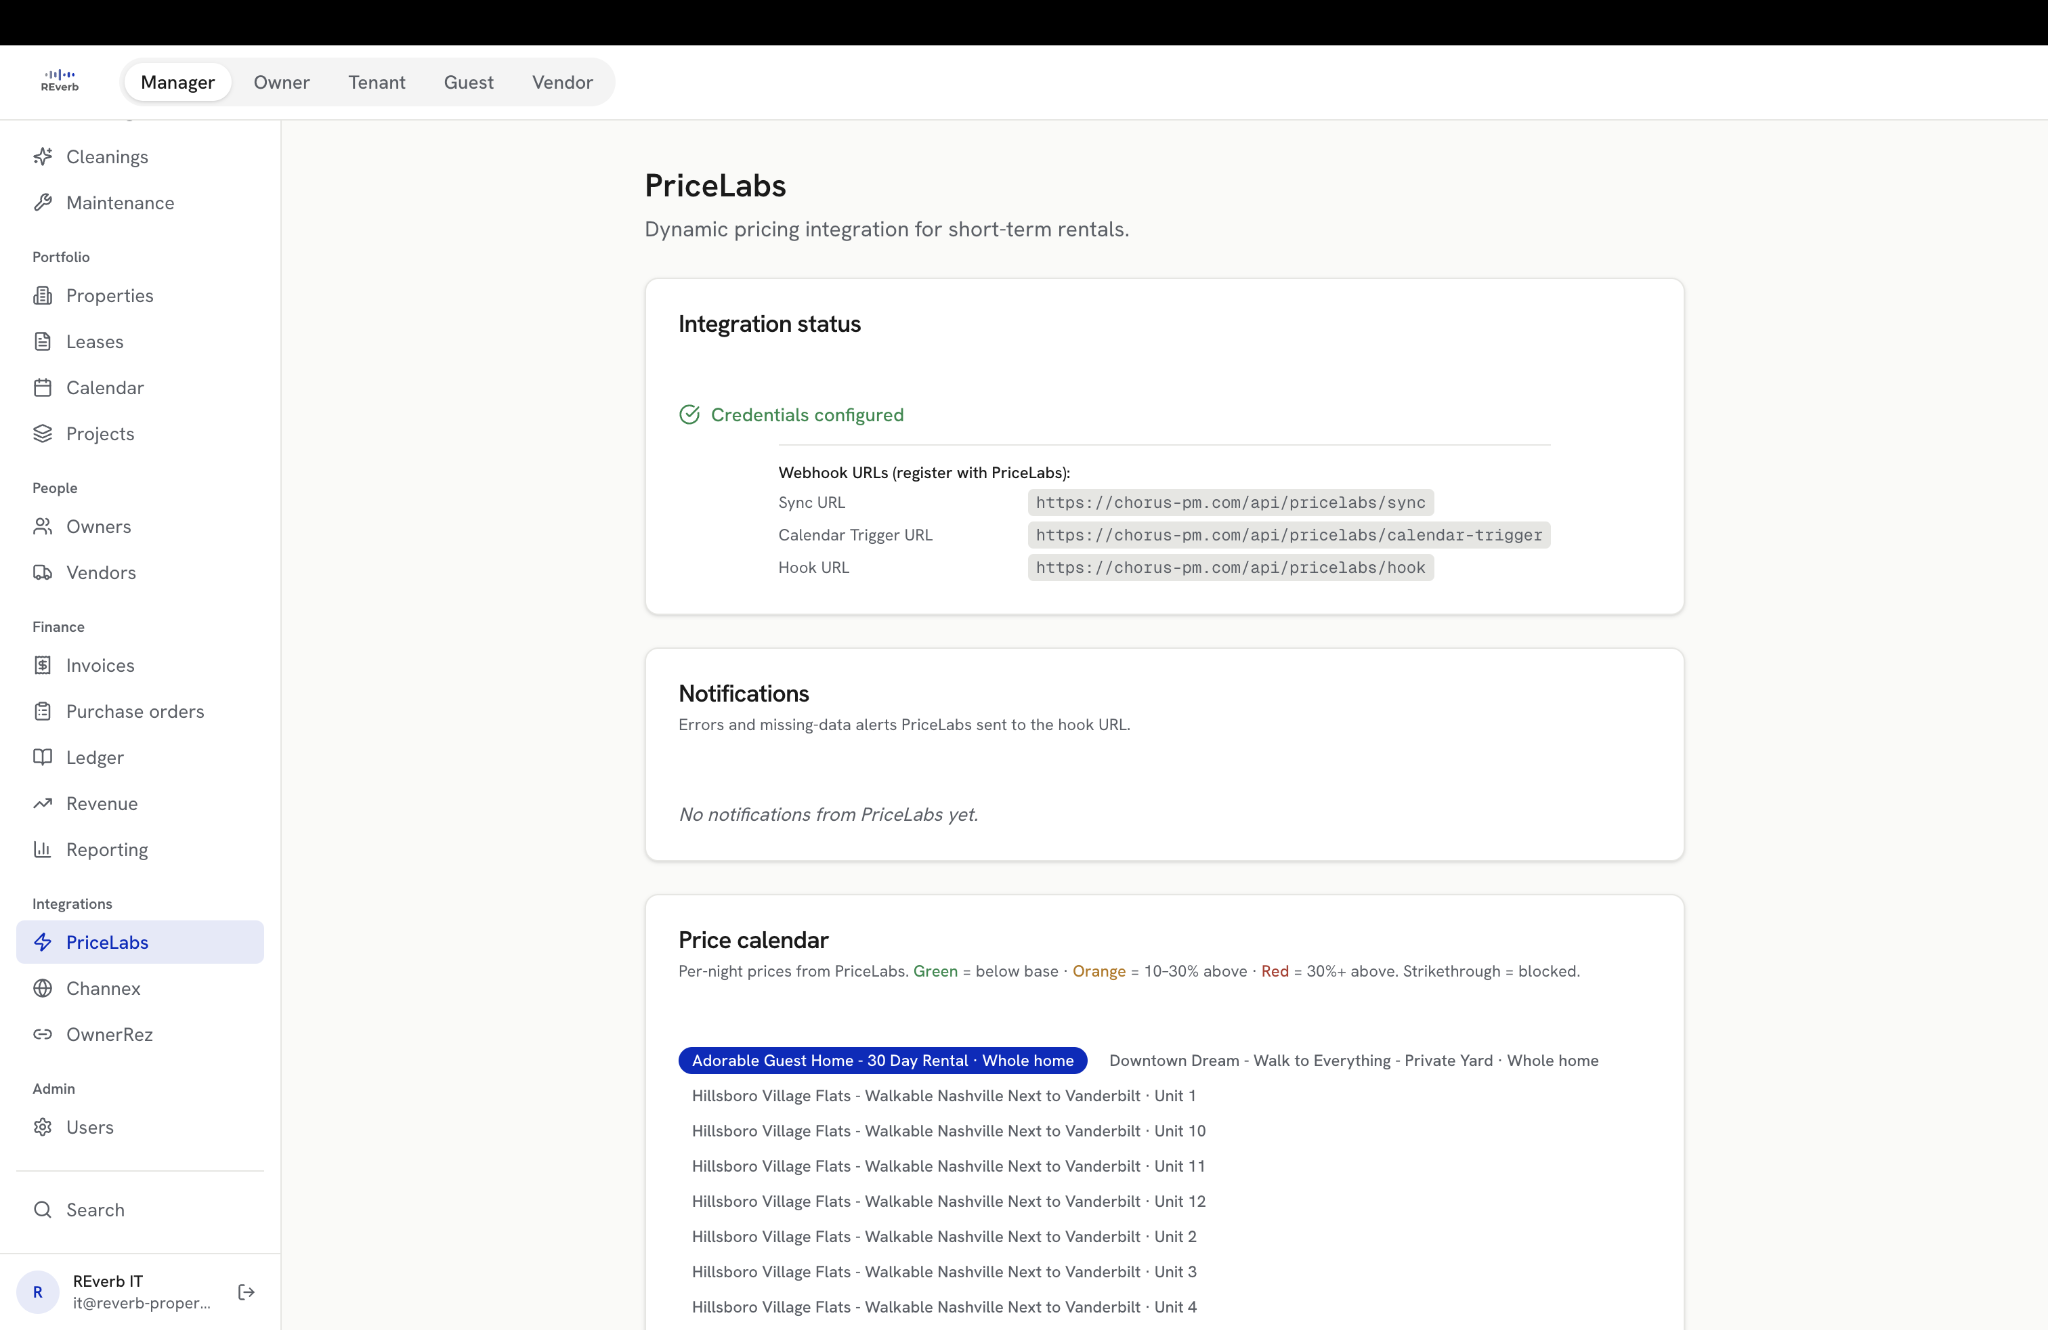Select the Channex integration link
Screen dimensions: 2048x1330
point(140,989)
